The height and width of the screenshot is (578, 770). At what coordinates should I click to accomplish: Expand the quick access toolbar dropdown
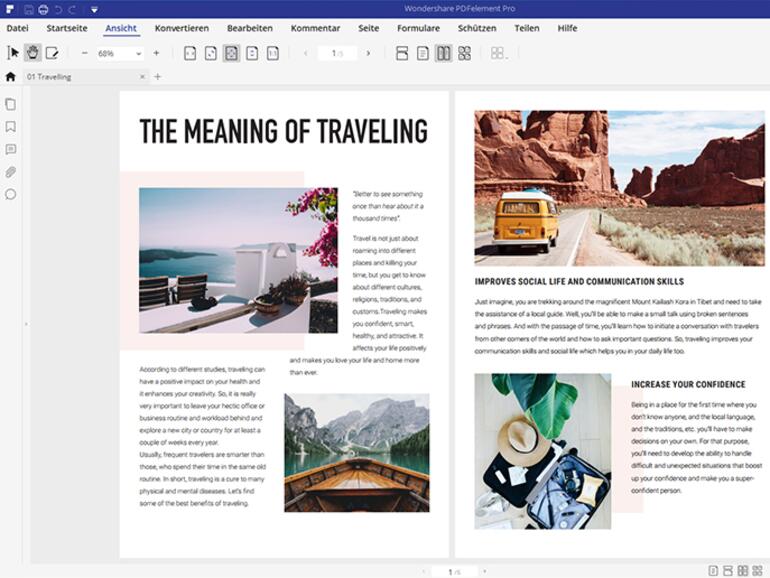(x=94, y=9)
